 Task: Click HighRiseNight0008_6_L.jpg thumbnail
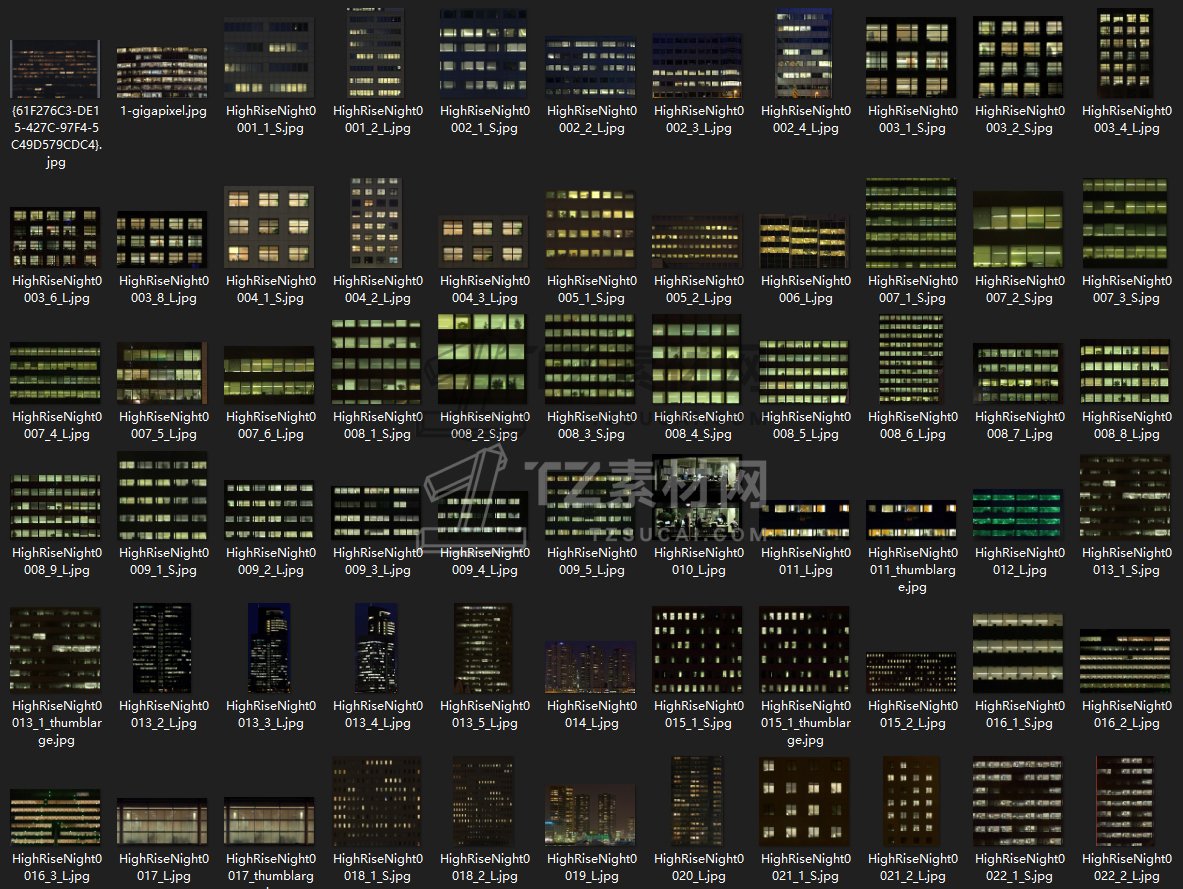pos(911,358)
